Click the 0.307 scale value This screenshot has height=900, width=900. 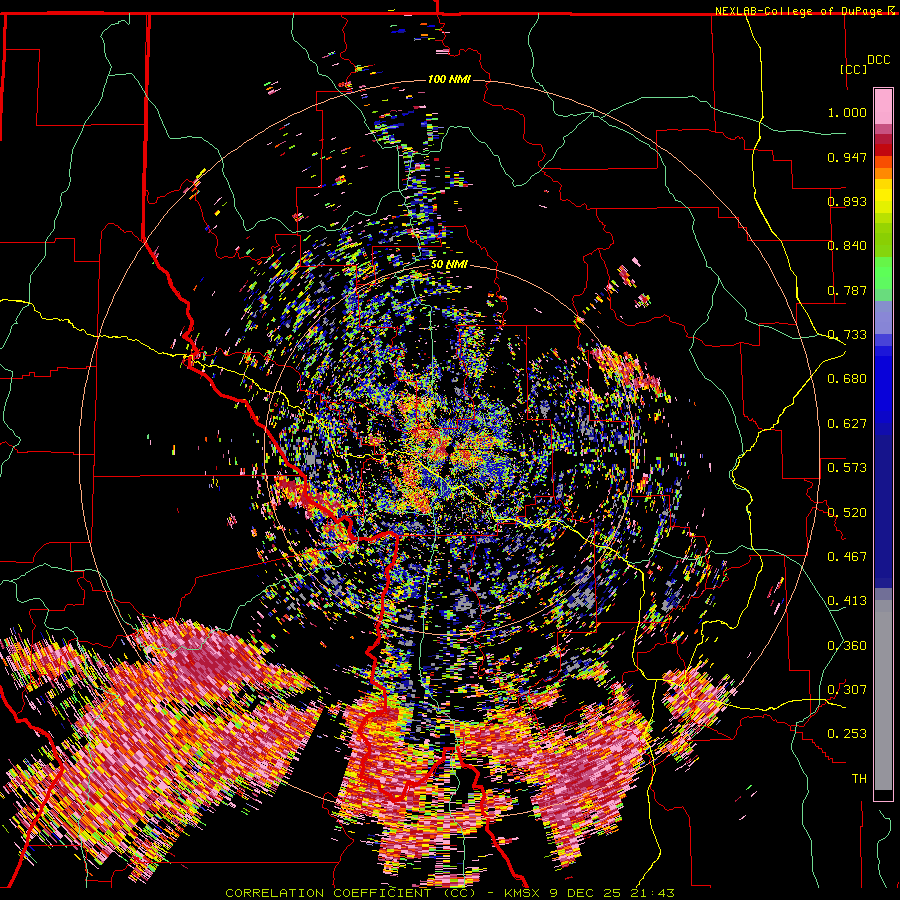[847, 689]
